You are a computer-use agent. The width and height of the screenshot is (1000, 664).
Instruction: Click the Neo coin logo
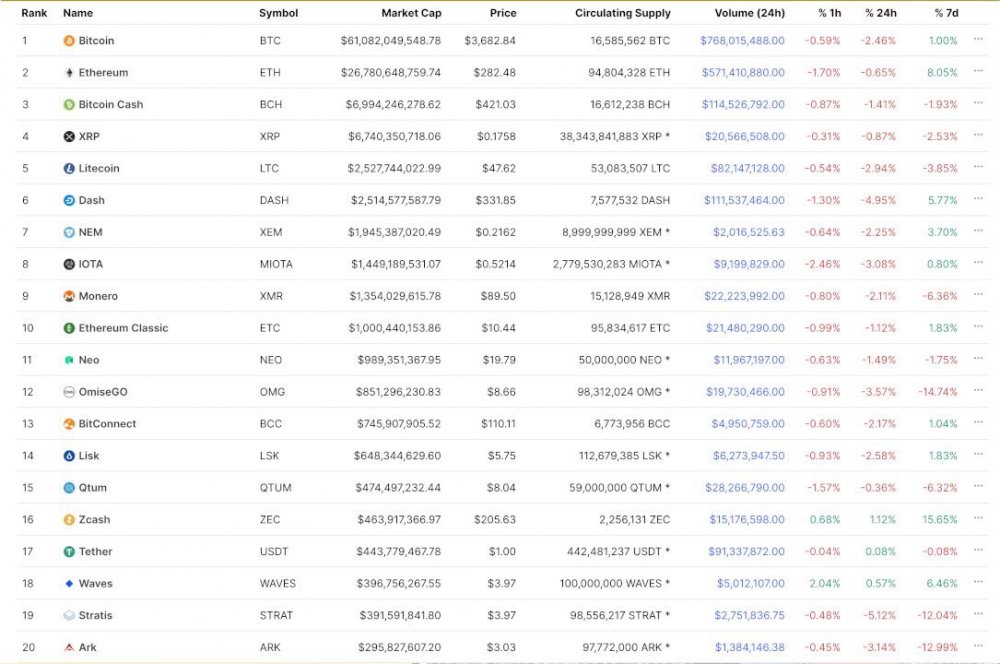(69, 360)
